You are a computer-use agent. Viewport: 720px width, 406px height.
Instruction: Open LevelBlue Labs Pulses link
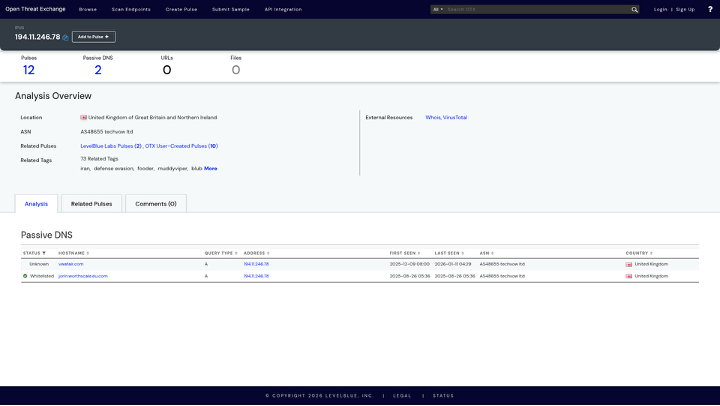coord(110,146)
